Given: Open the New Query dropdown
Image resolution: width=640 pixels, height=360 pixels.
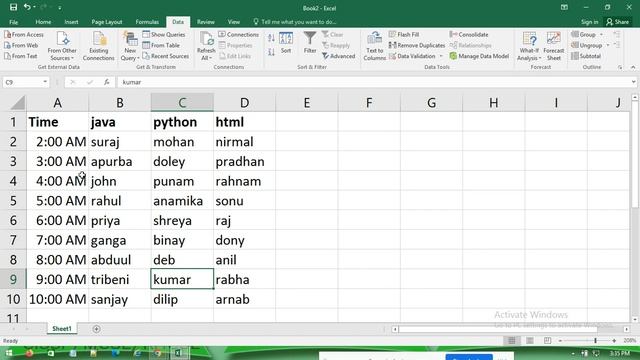Looking at the screenshot, I should click(x=130, y=46).
